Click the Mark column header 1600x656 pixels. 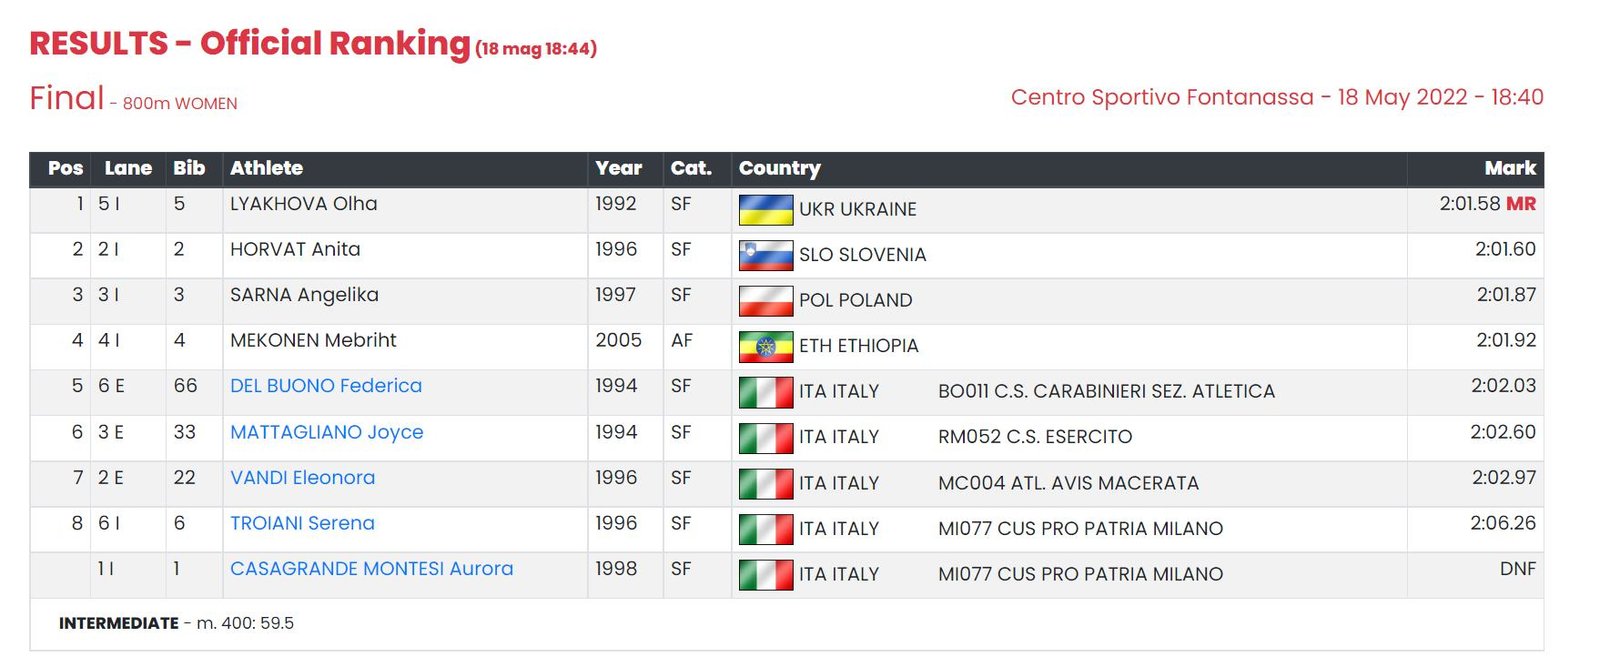point(1510,168)
